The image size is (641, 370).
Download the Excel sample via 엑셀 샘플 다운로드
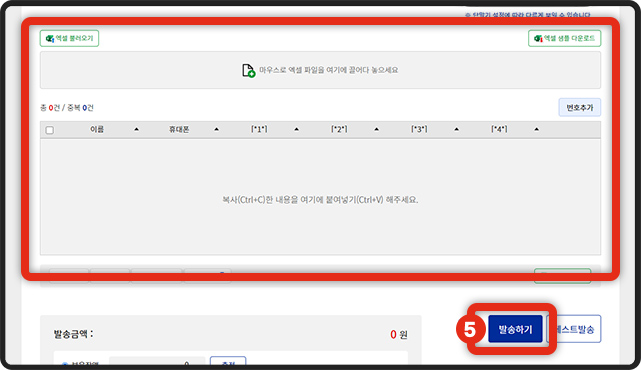(x=564, y=38)
